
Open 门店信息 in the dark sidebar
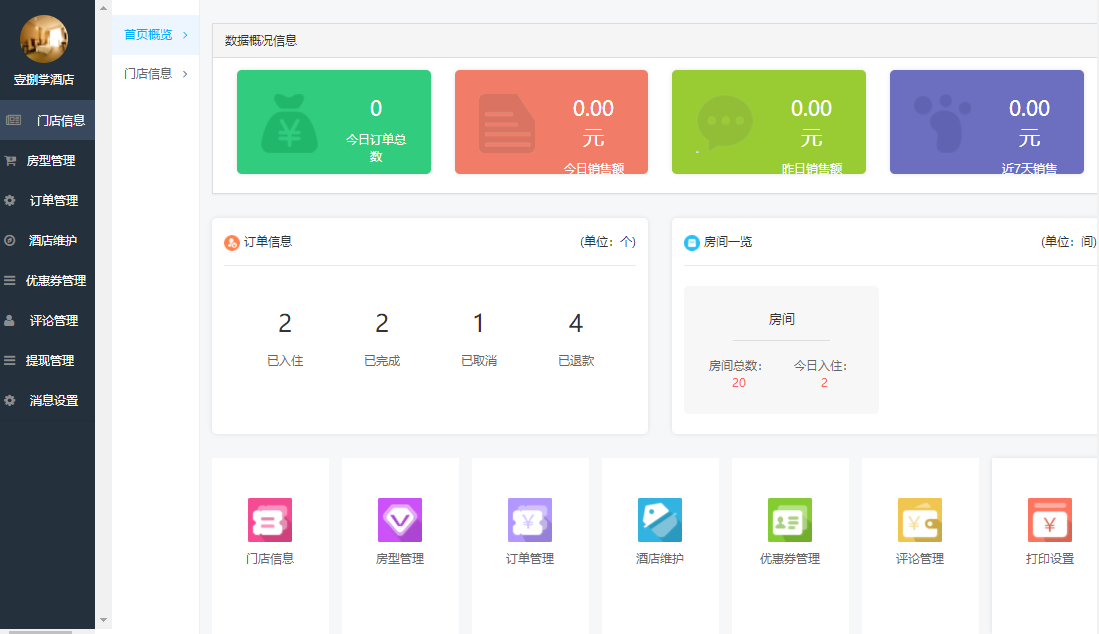47,120
